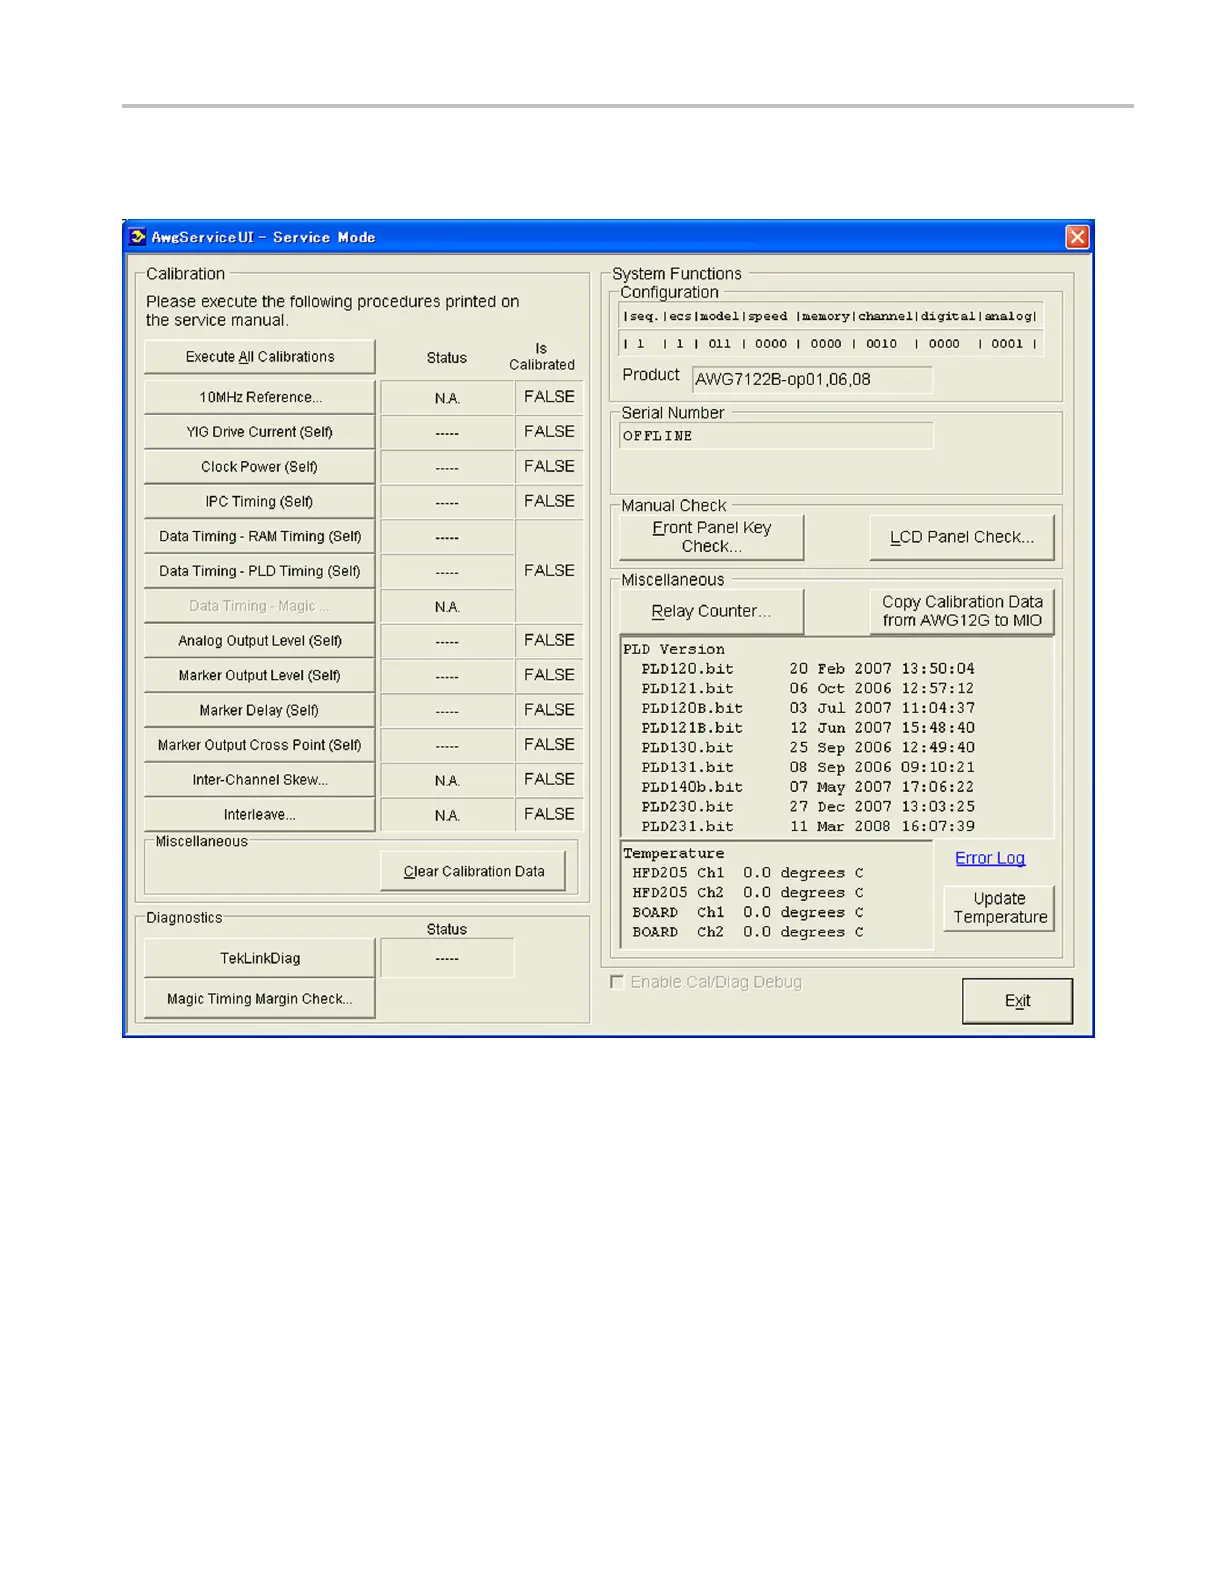The width and height of the screenshot is (1224, 1584).
Task: Toggle Enable Cal/Diag Debug checkbox
Action: coord(617,982)
